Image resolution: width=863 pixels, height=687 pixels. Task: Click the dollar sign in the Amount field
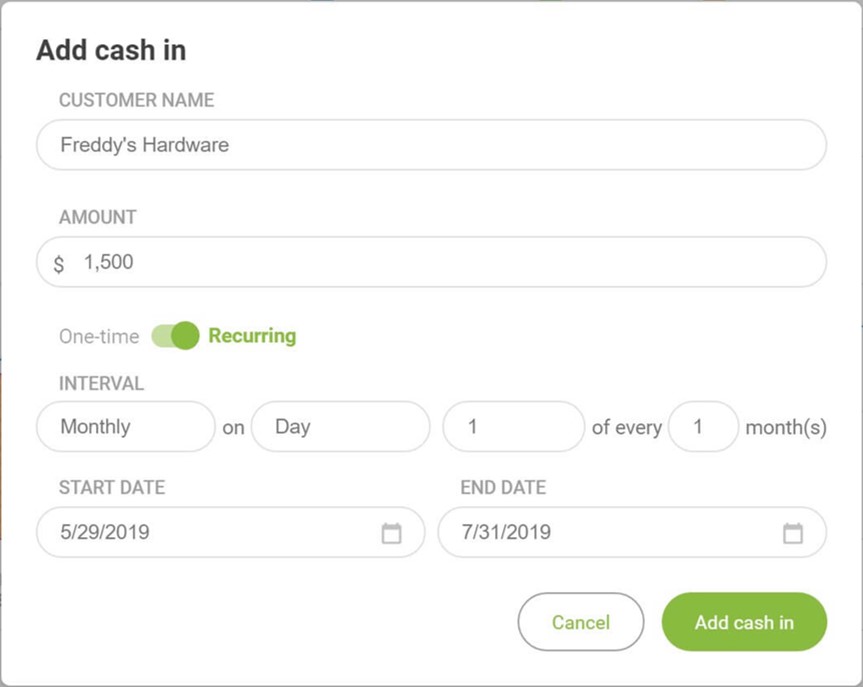point(59,264)
